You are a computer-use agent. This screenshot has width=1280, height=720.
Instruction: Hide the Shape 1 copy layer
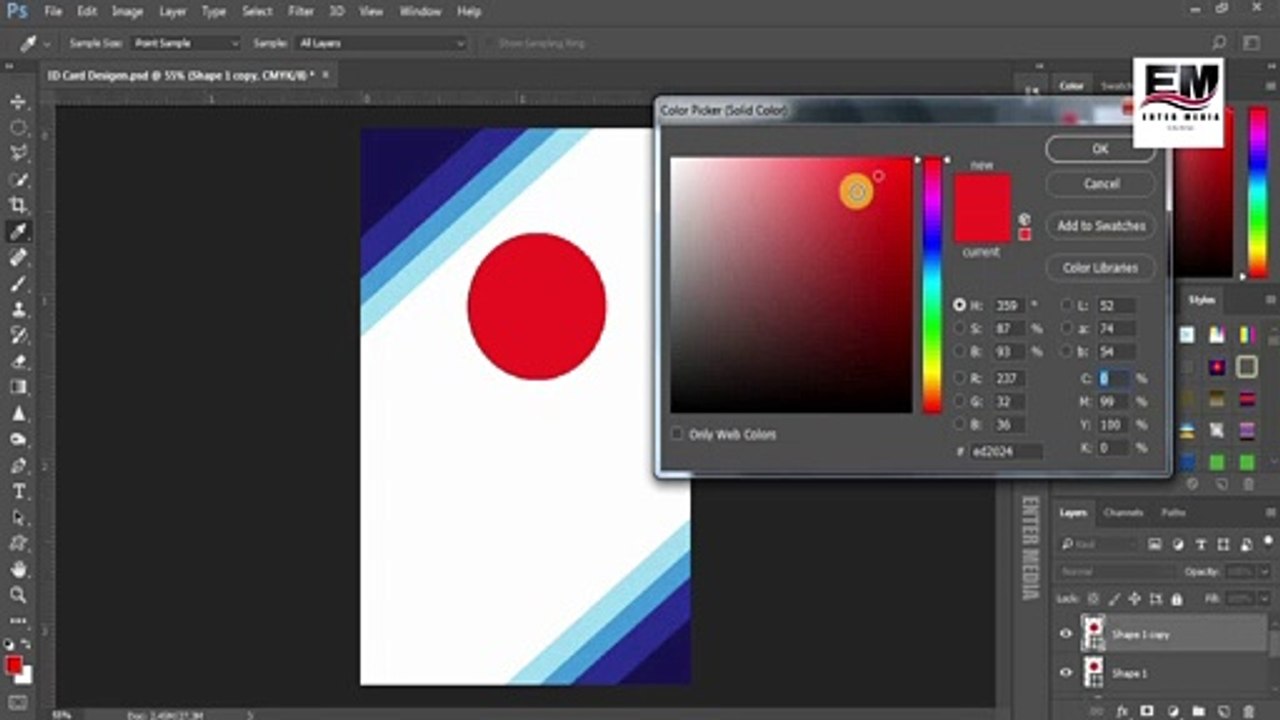click(x=1065, y=634)
